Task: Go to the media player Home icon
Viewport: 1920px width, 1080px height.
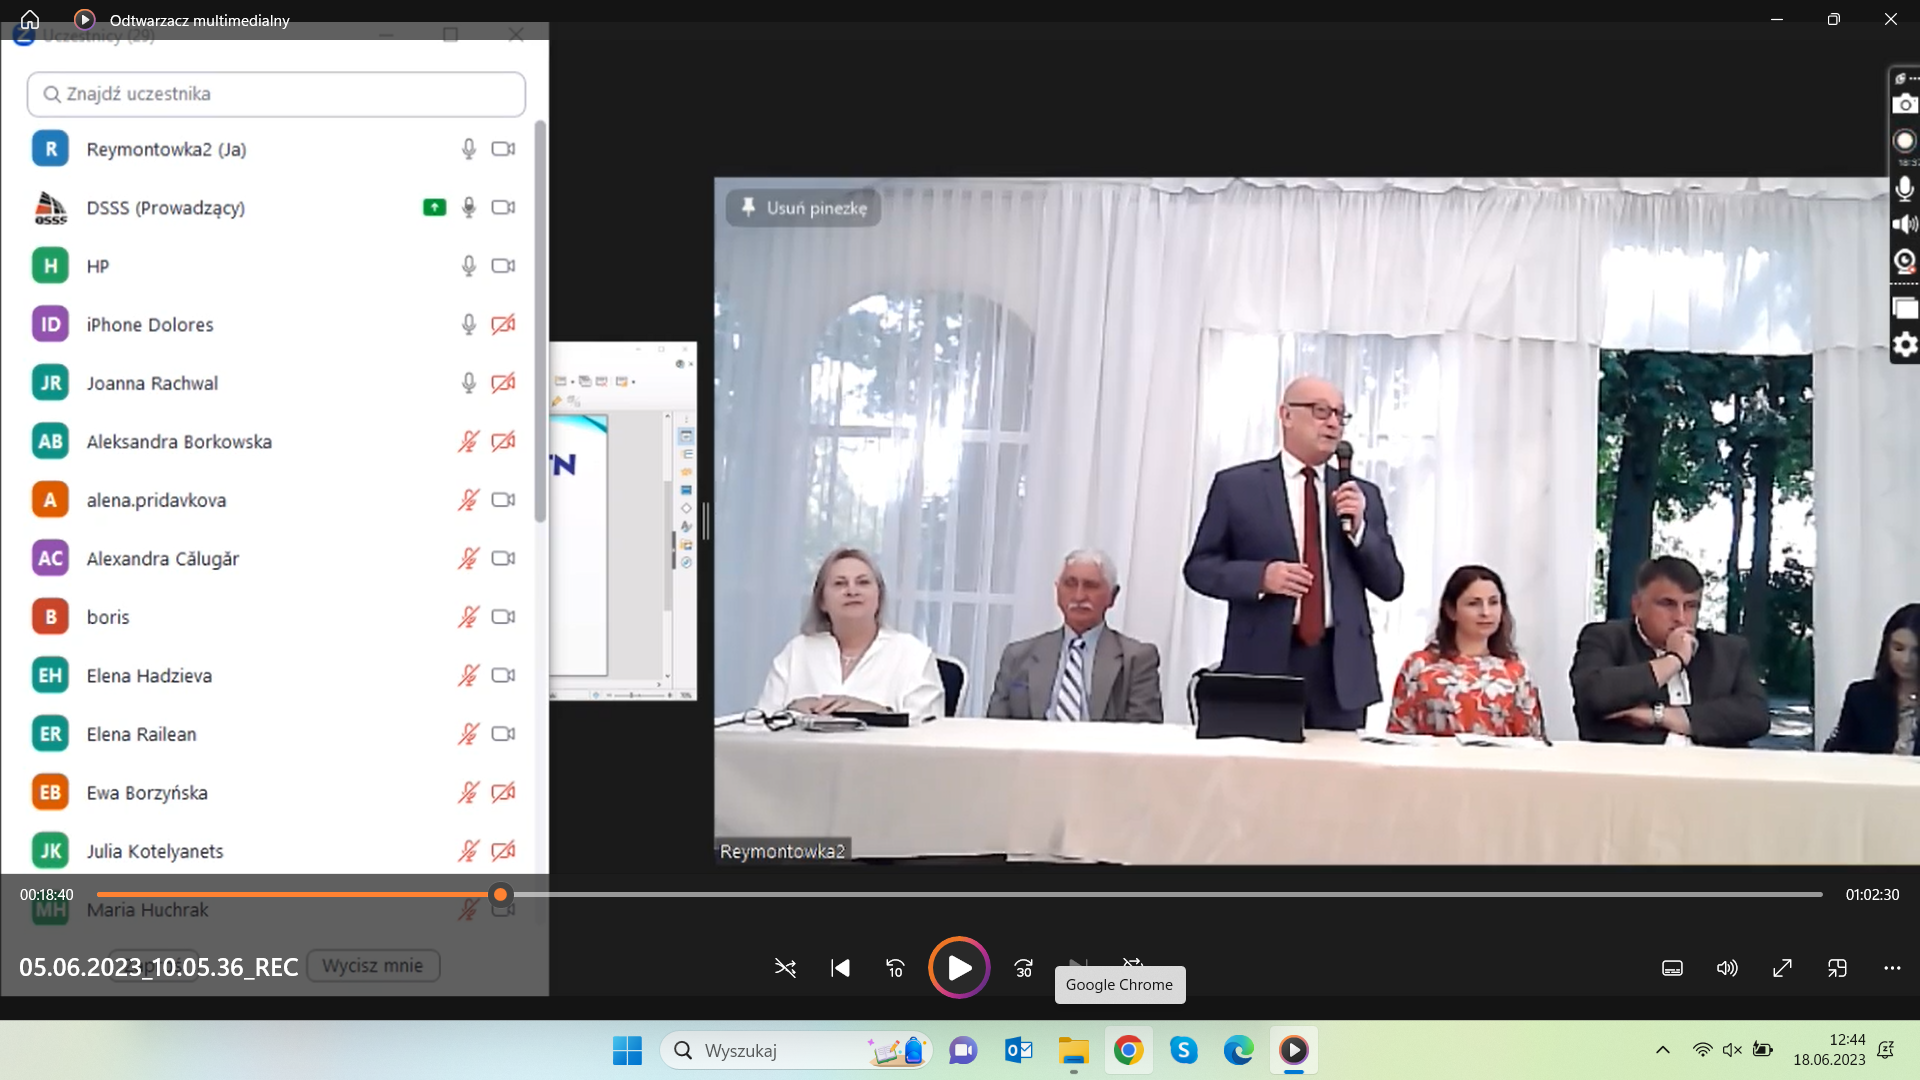Action: 30,19
